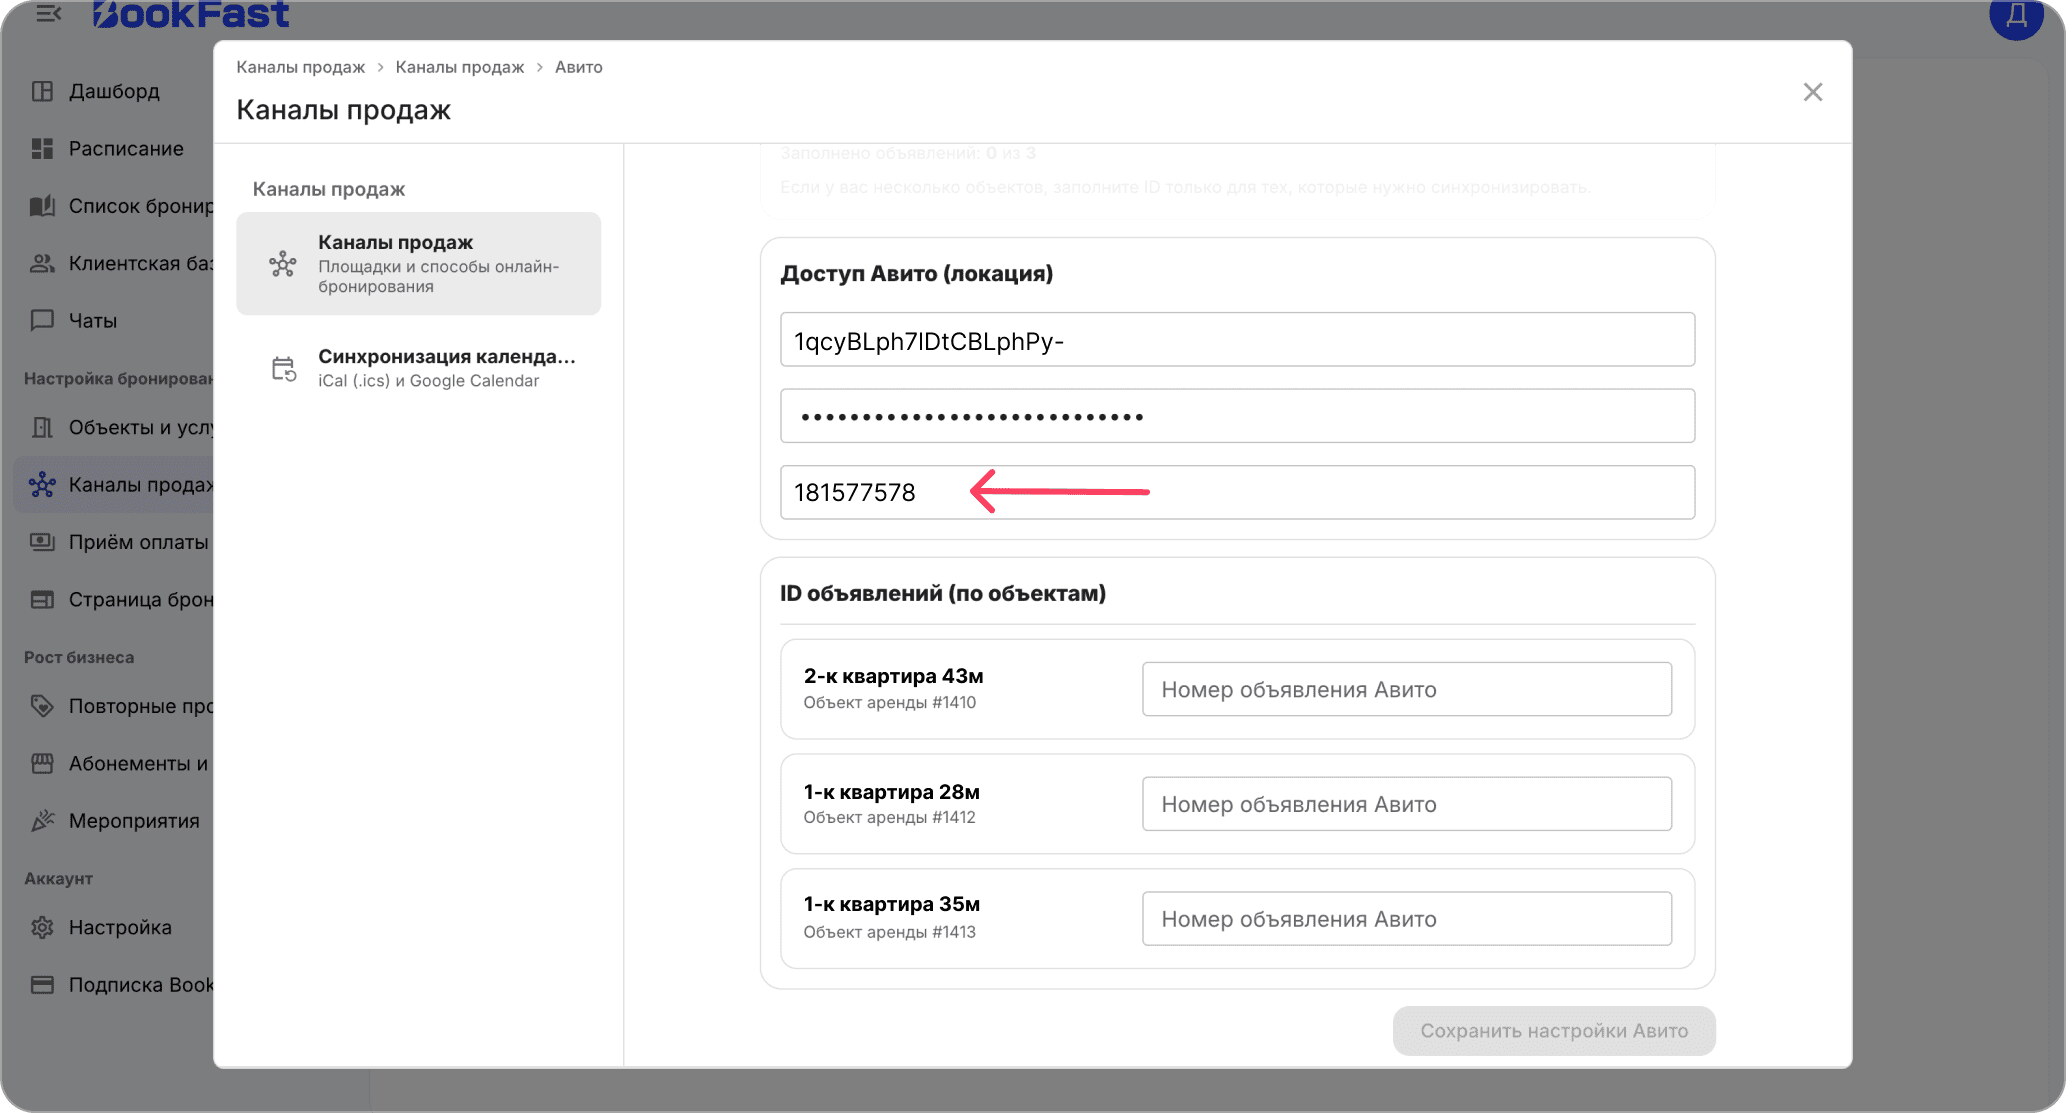
Task: Click the masked secret key field
Action: click(1238, 416)
